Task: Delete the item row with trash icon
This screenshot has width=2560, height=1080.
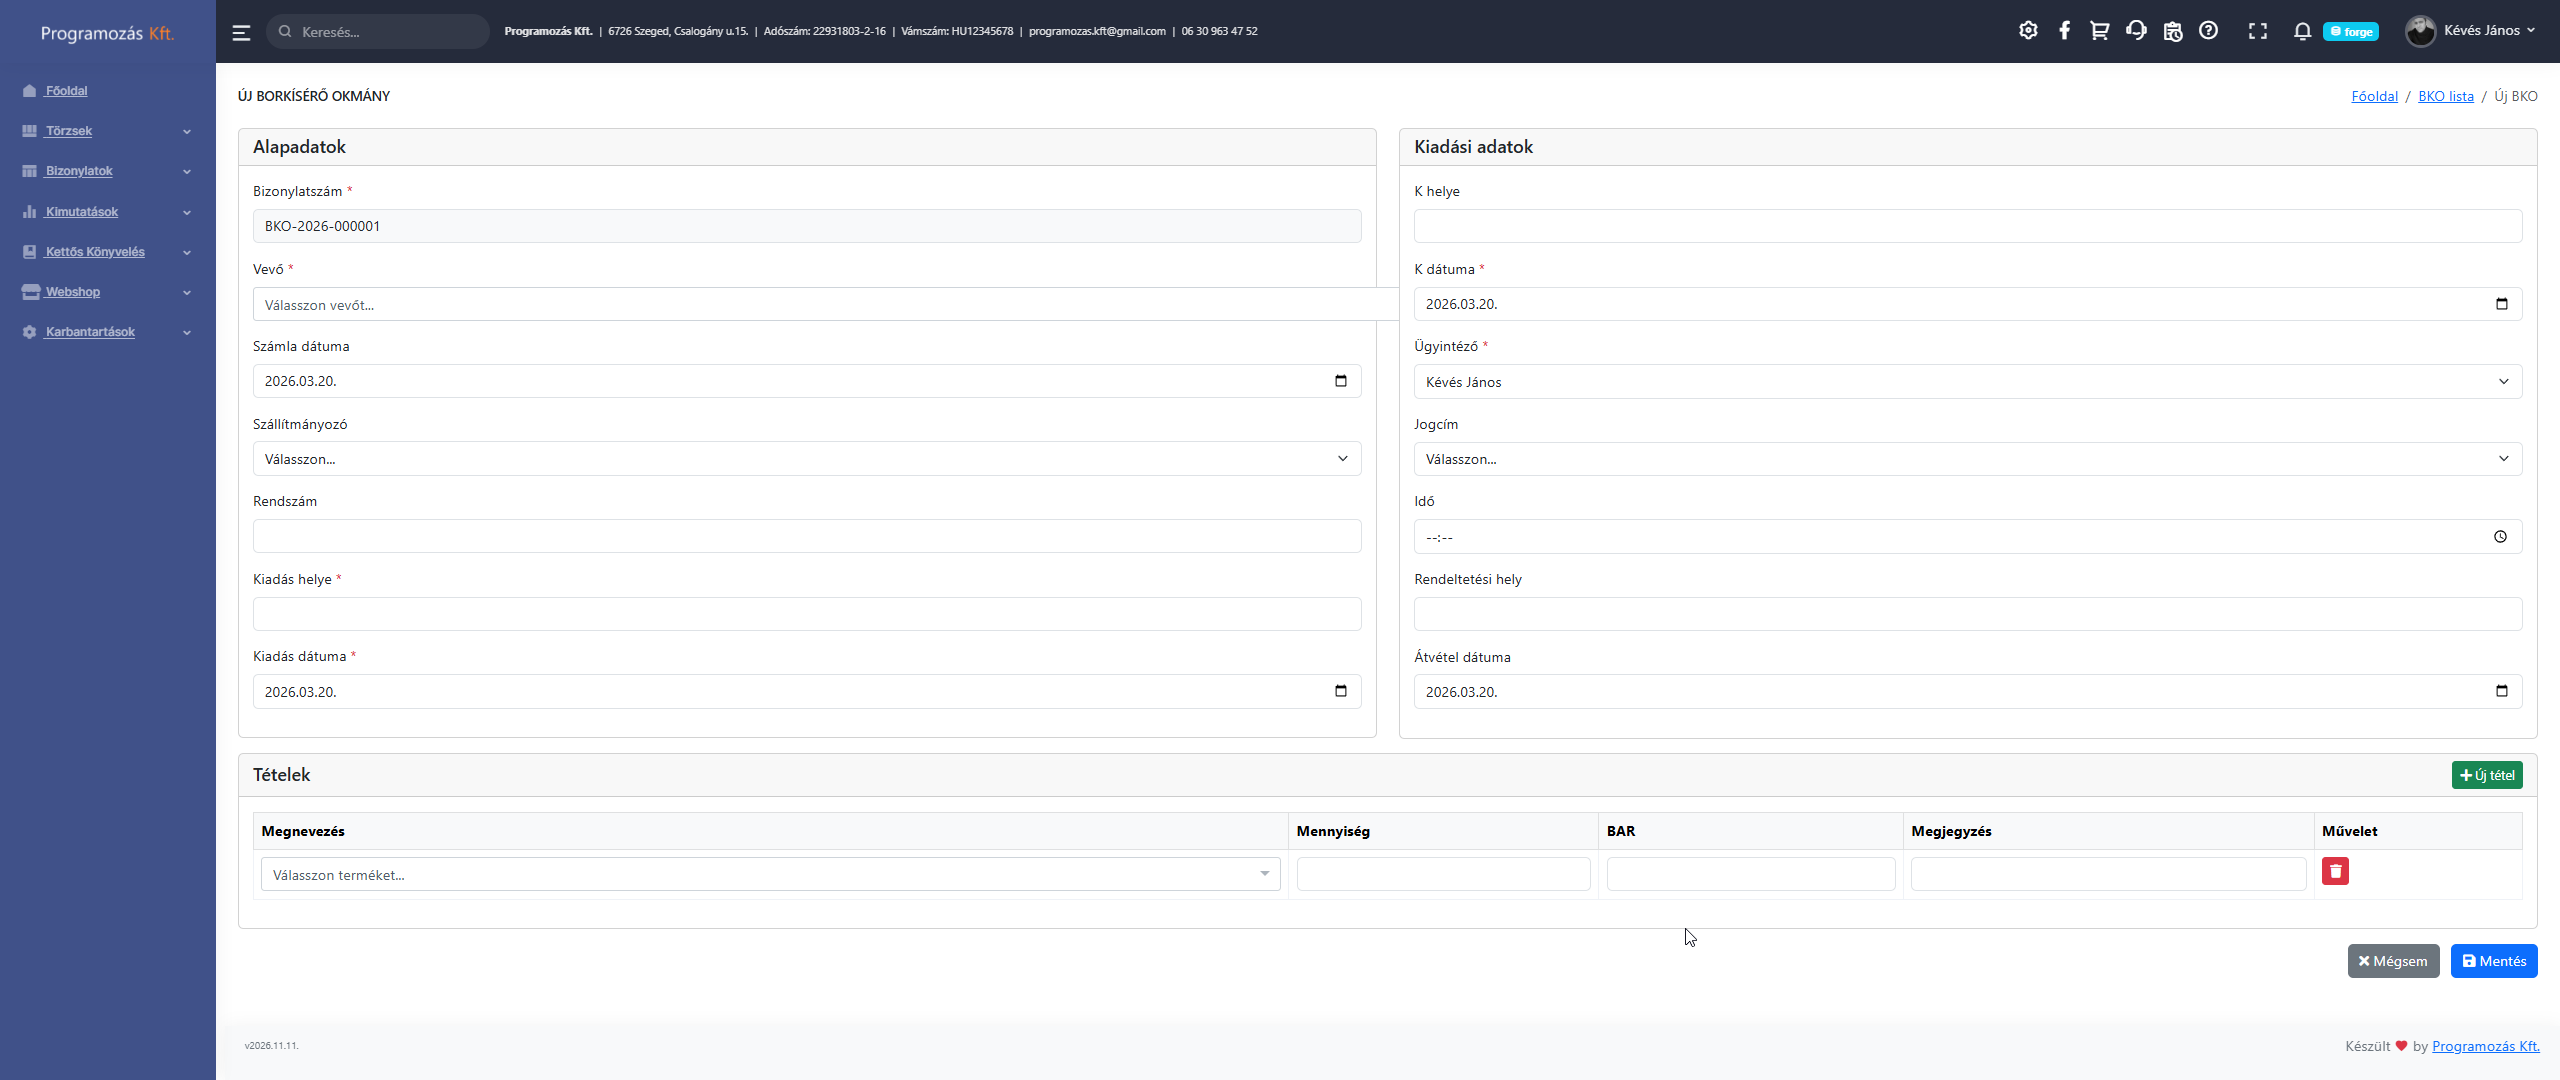Action: click(x=2335, y=871)
